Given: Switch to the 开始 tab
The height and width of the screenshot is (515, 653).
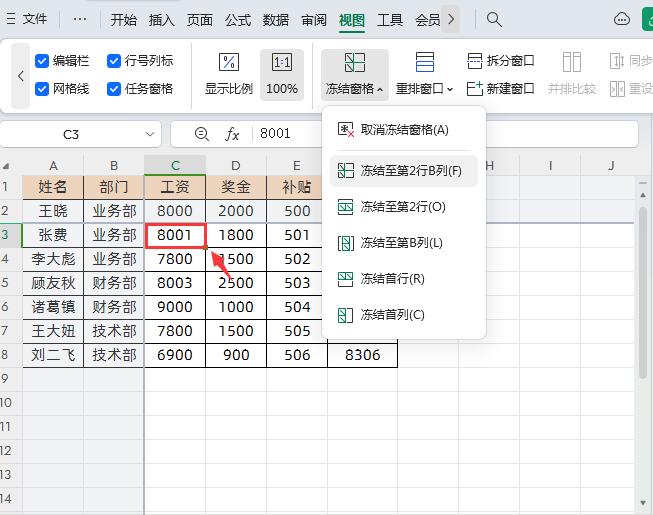Looking at the screenshot, I should click(x=124, y=20).
